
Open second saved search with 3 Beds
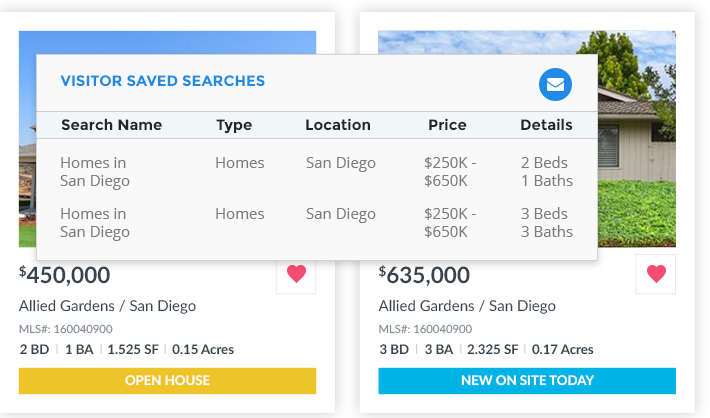317,222
